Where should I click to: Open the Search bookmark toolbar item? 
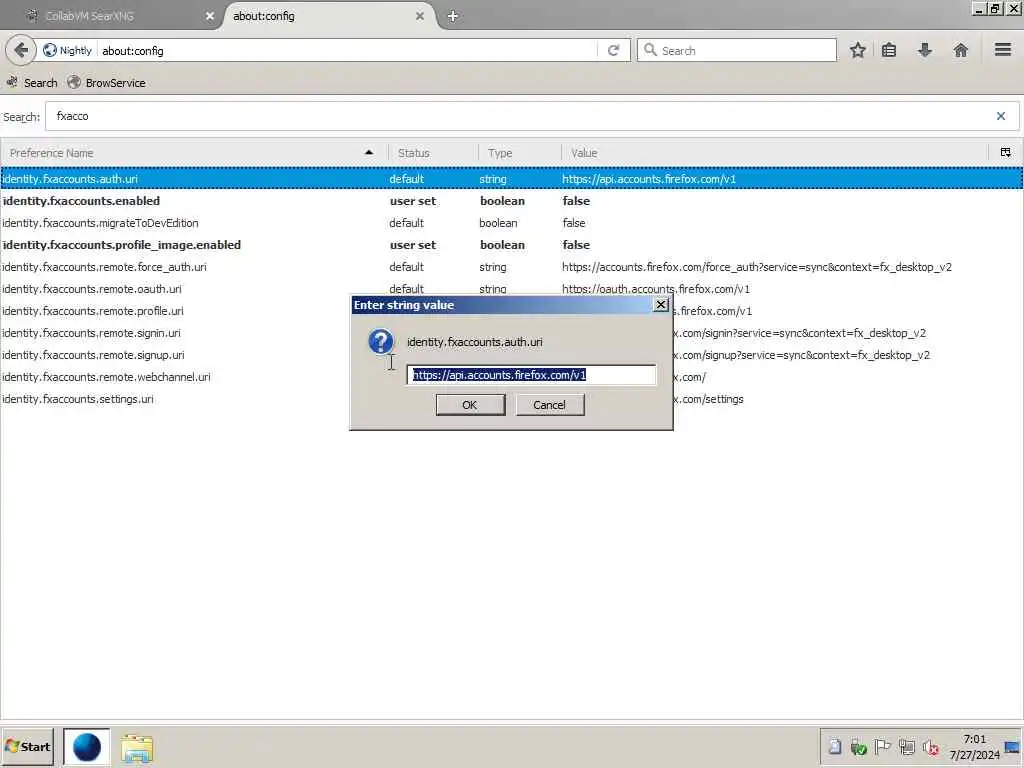click(x=32, y=82)
